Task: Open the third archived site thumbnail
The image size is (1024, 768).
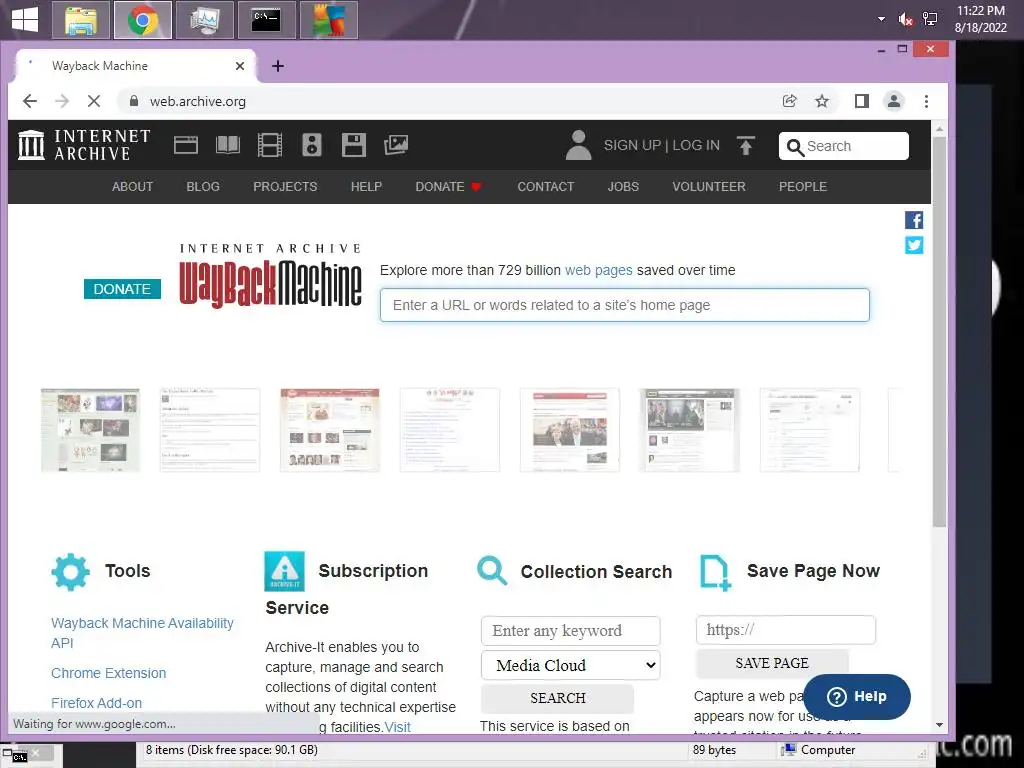Action: pos(330,430)
